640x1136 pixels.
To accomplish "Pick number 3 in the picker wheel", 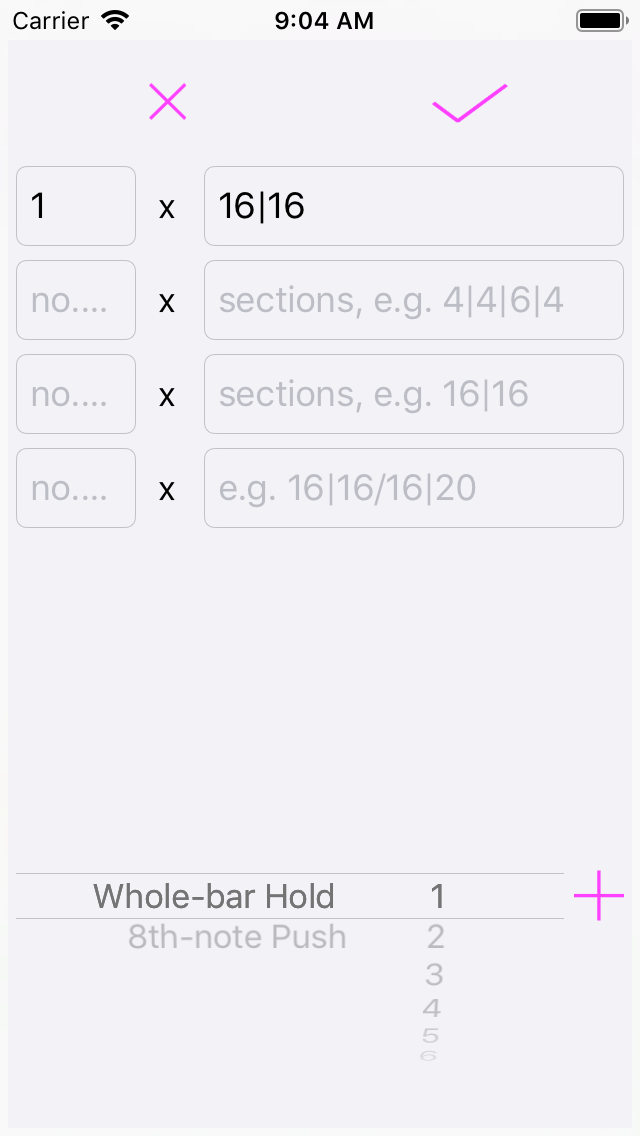I will pos(434,974).
